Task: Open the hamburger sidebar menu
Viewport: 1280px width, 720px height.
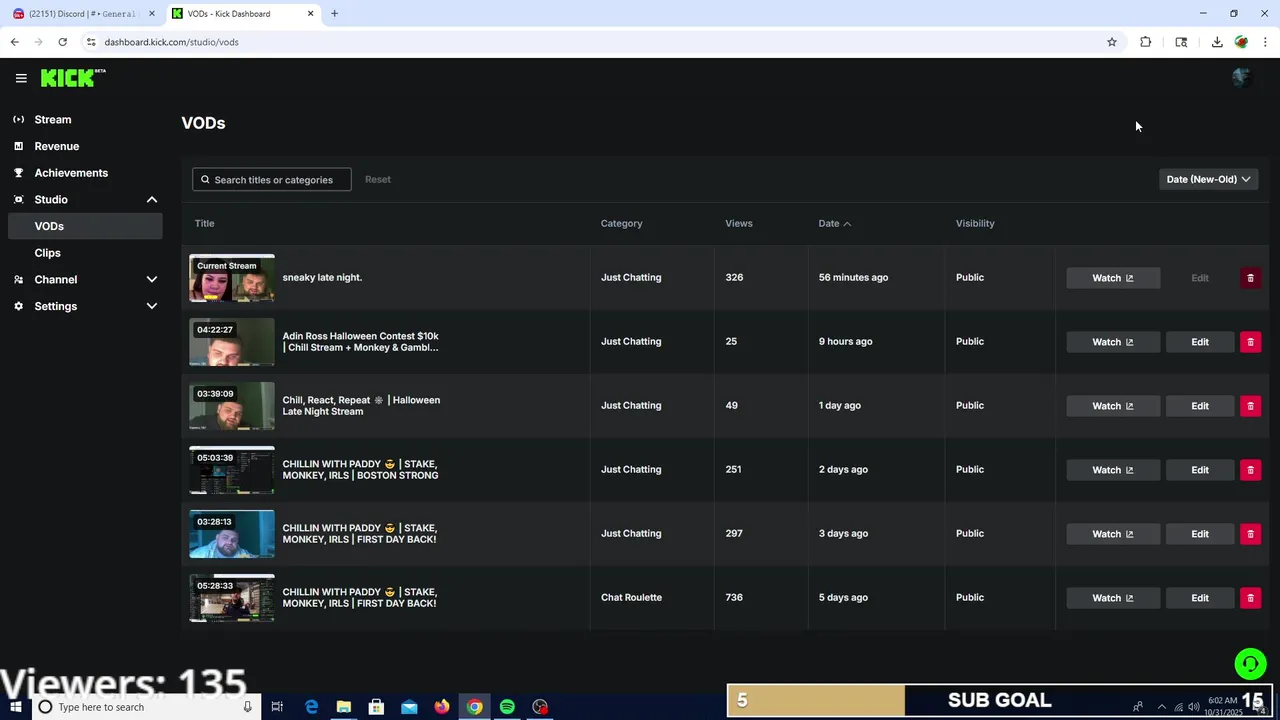Action: [x=21, y=78]
